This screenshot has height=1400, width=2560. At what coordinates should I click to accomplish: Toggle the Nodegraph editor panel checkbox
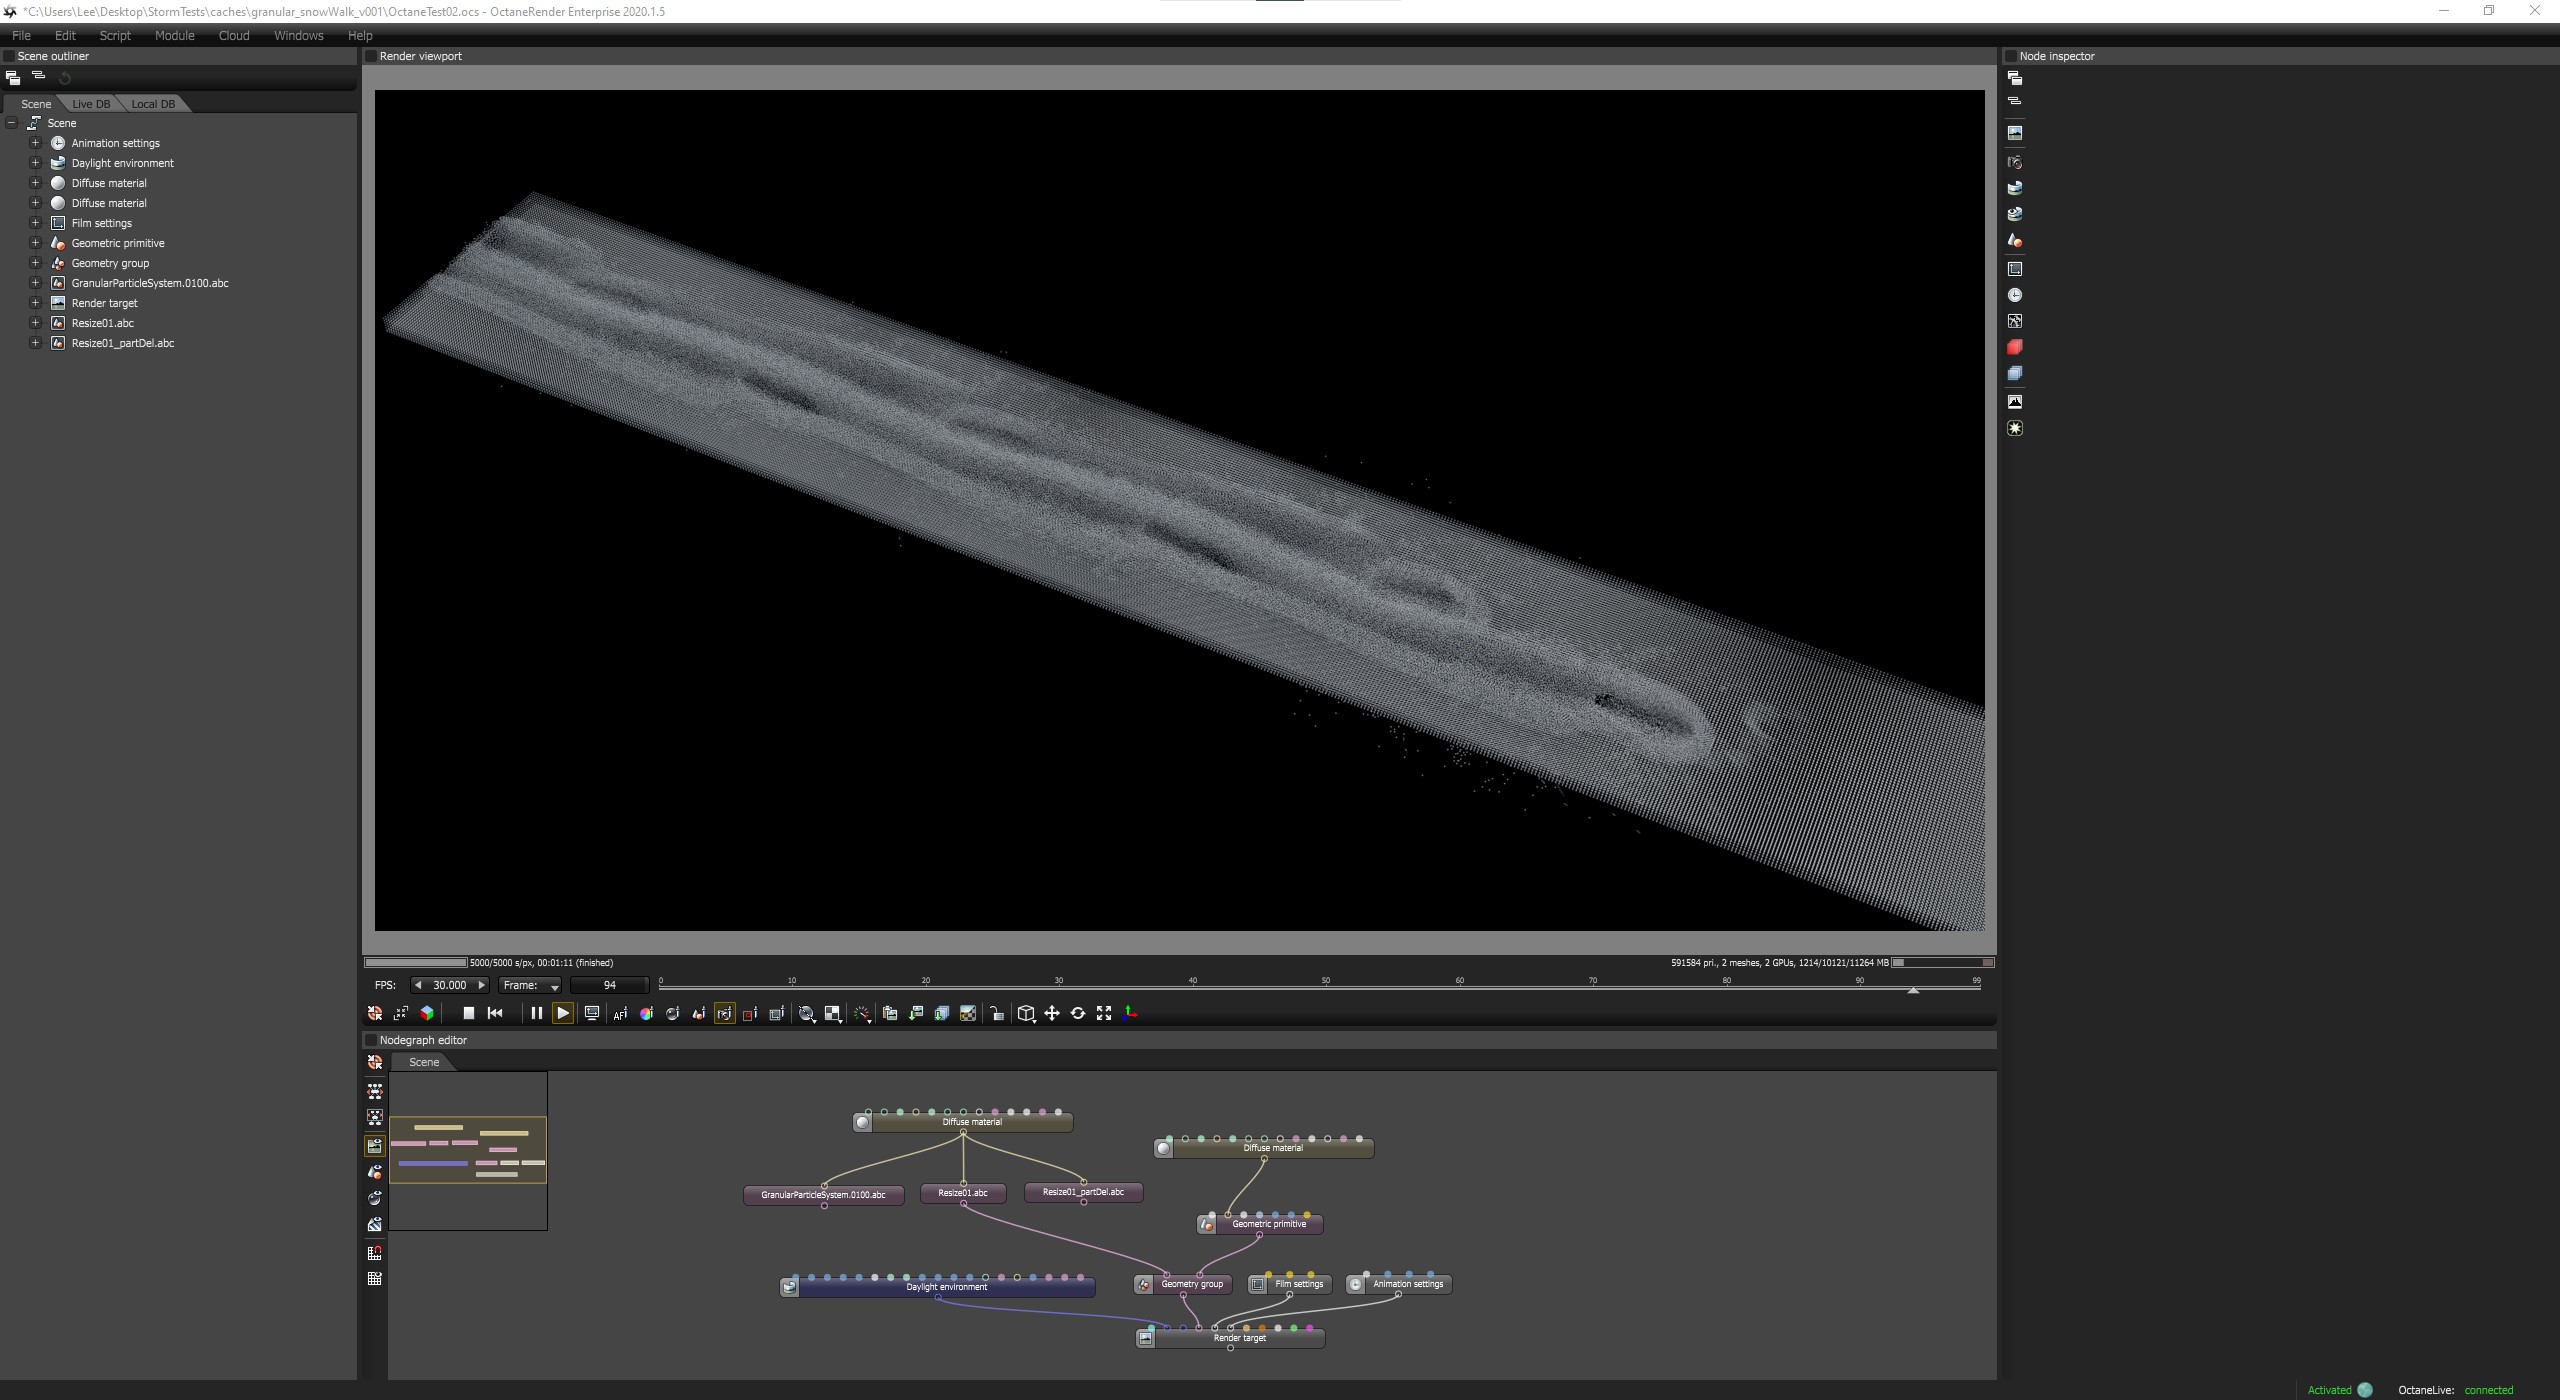tap(371, 1040)
